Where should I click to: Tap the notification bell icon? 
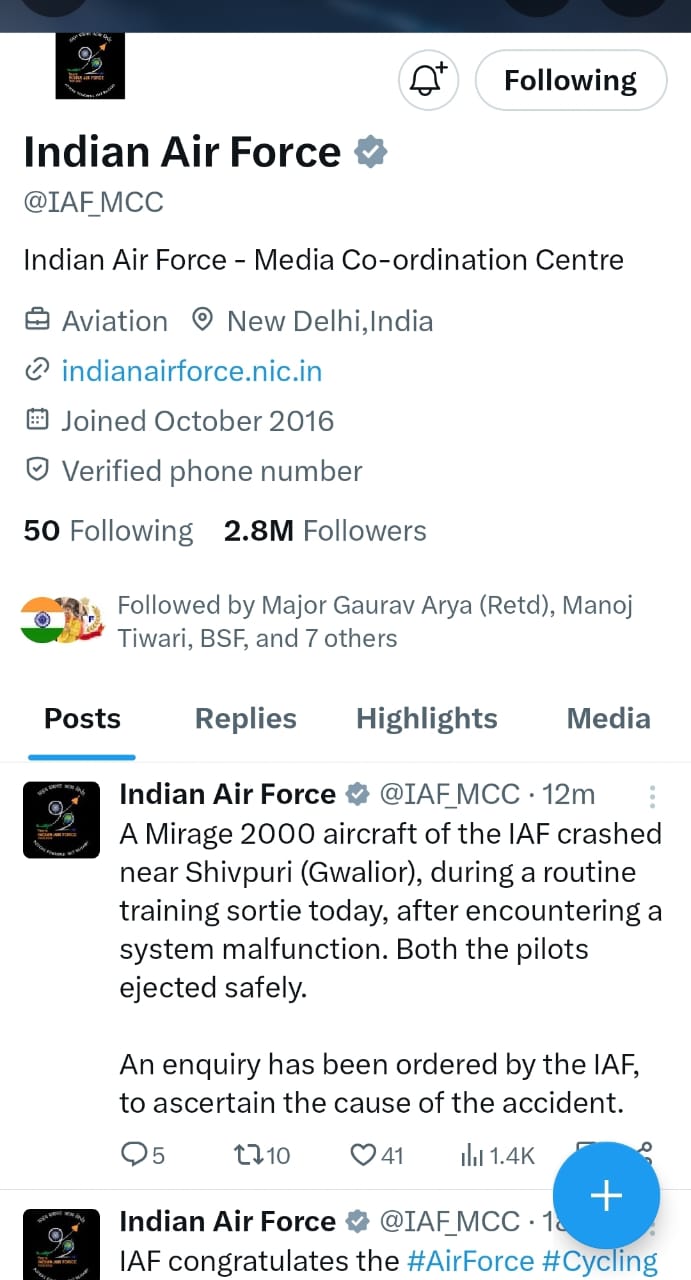coord(428,80)
